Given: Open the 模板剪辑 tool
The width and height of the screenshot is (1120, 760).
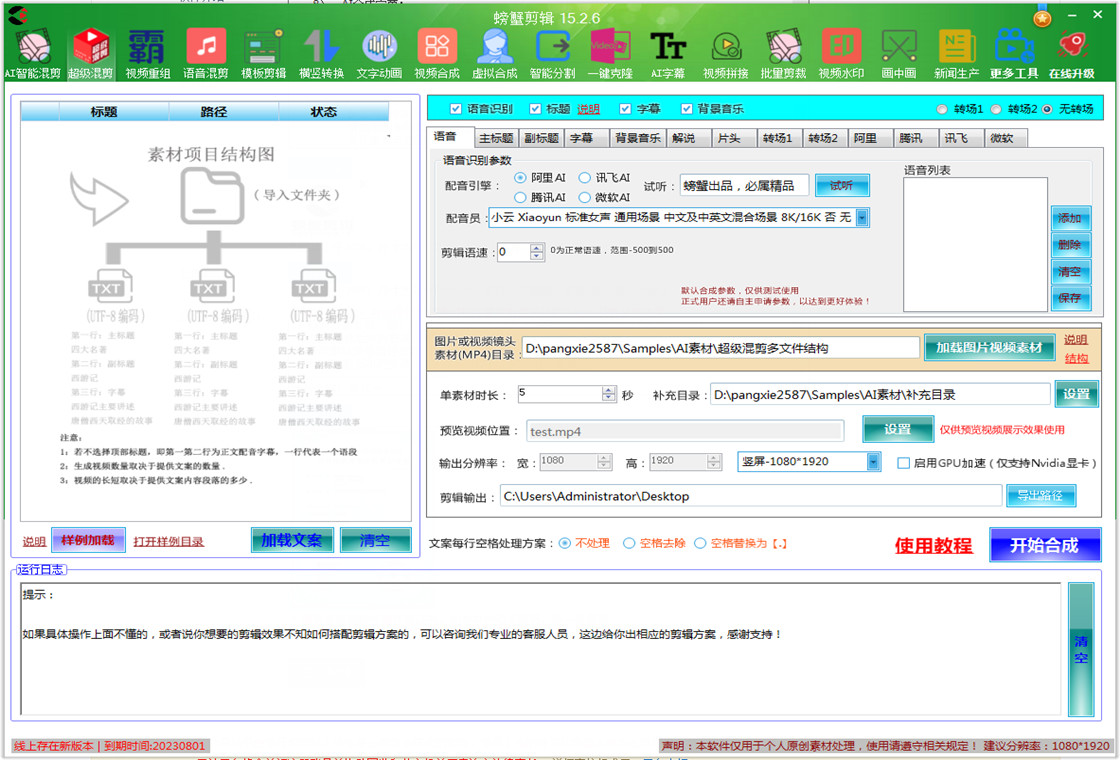Looking at the screenshot, I should coord(264,54).
